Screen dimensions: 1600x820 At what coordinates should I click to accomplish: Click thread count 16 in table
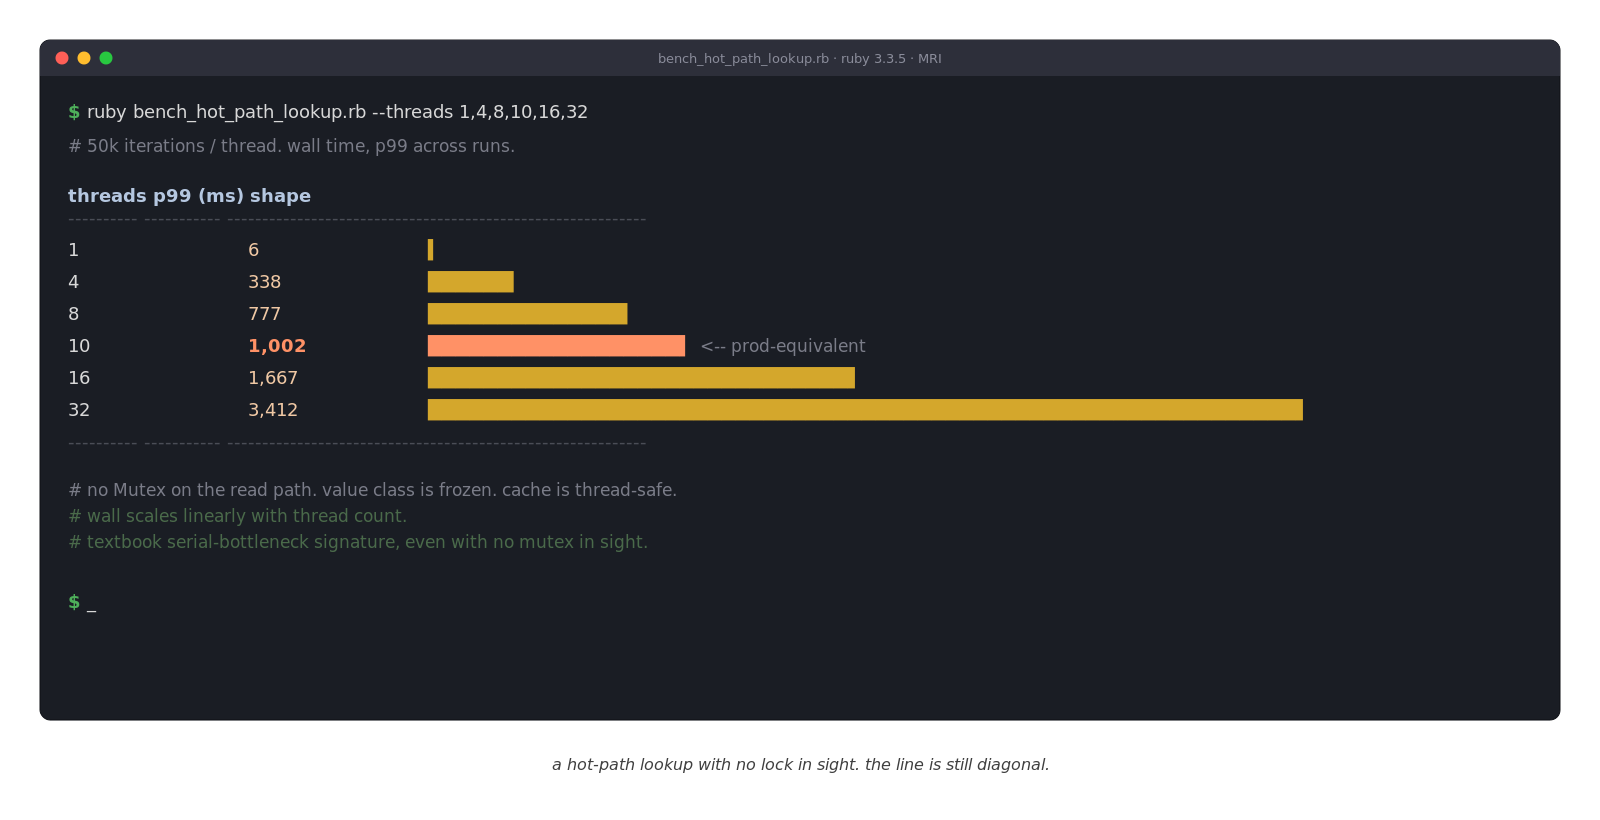[x=79, y=378]
